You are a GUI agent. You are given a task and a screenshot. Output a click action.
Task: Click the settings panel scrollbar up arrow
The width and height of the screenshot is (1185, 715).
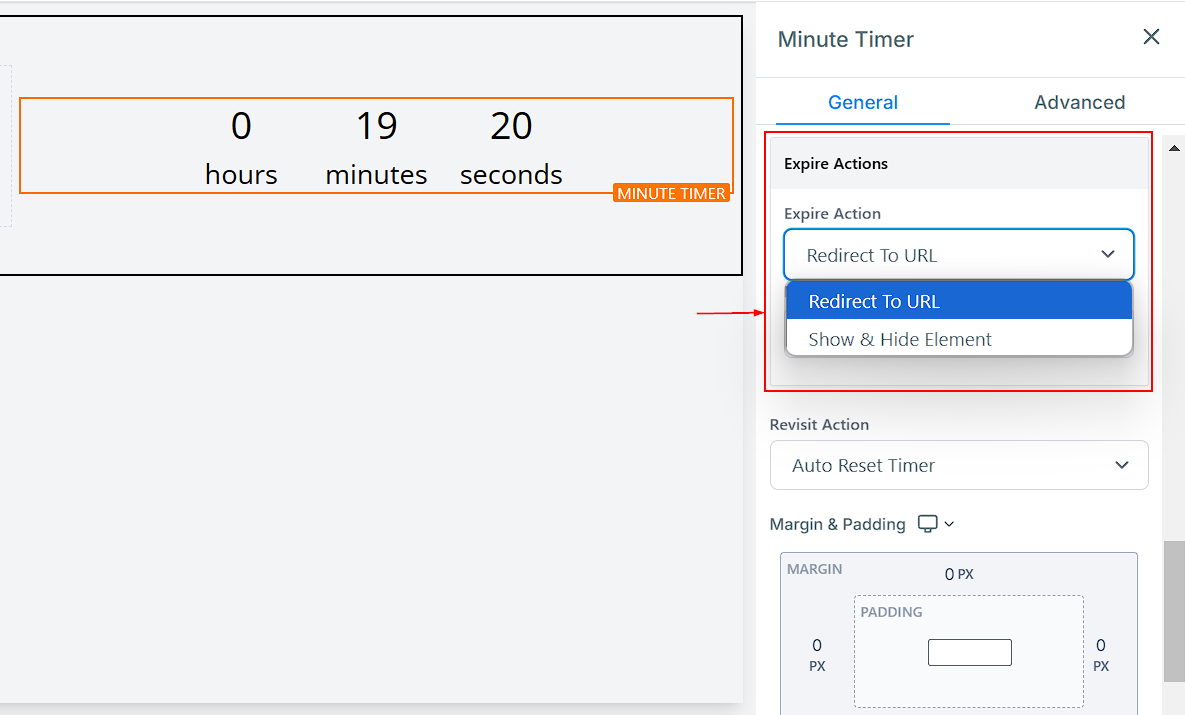pos(1174,148)
